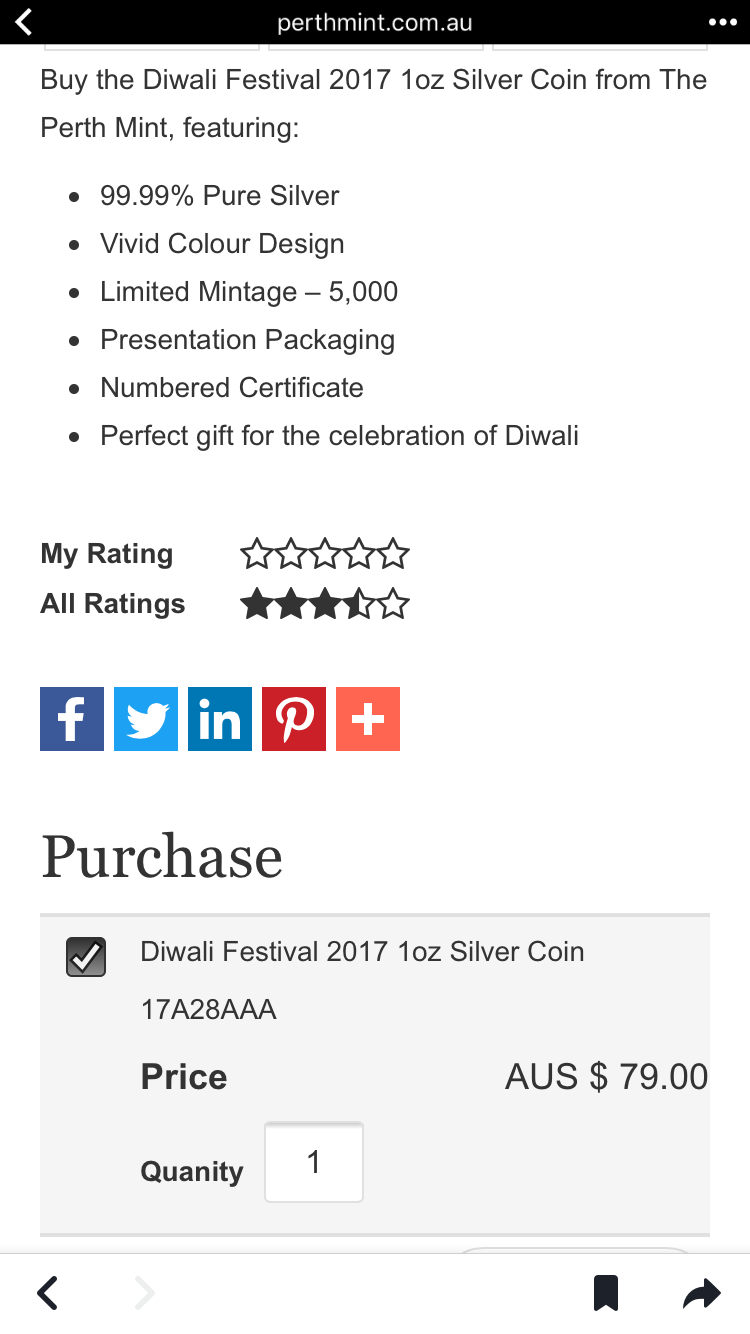Tap the perthmint.com.au address text
The image size is (750, 1334).
[x=375, y=22]
